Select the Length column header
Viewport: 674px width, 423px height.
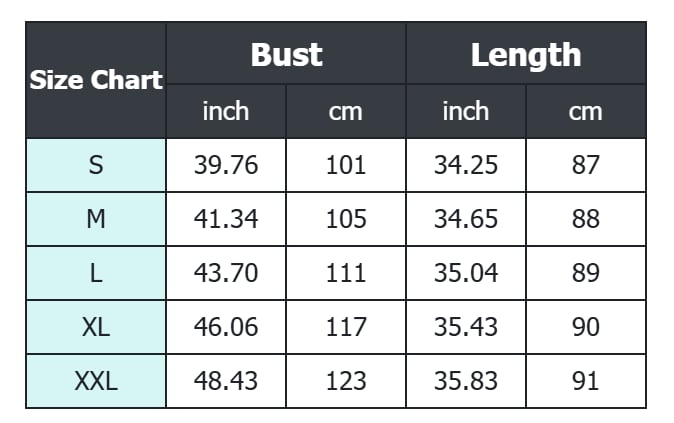[526, 54]
